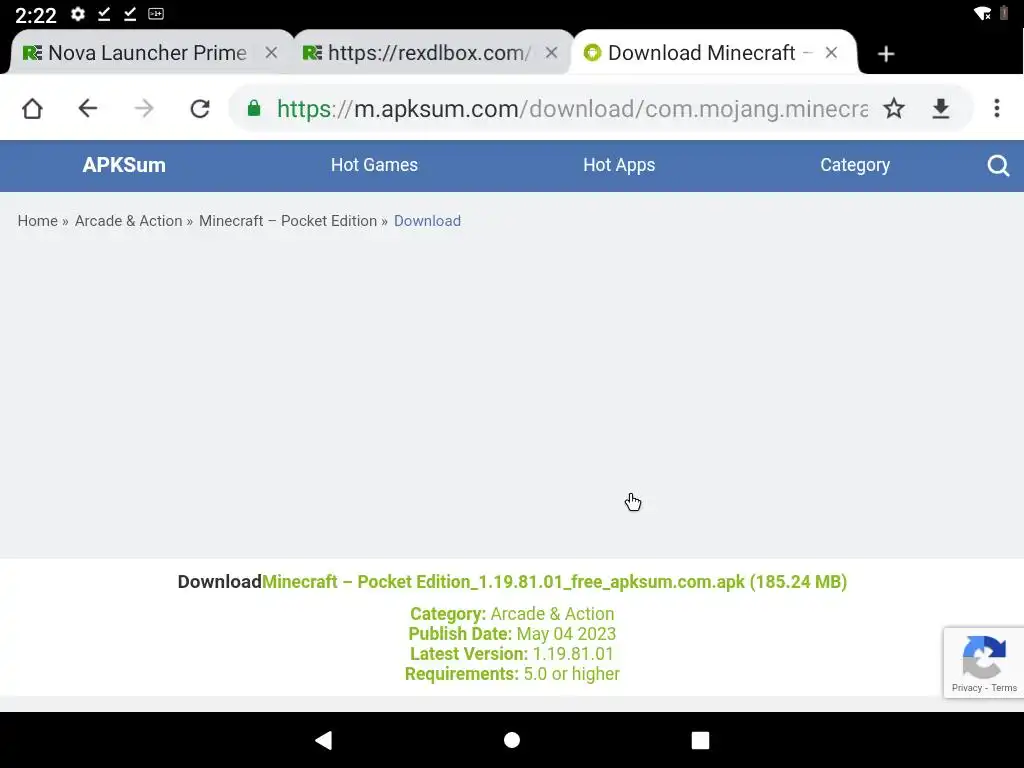Click Category: Arcade & Action text

(x=512, y=614)
